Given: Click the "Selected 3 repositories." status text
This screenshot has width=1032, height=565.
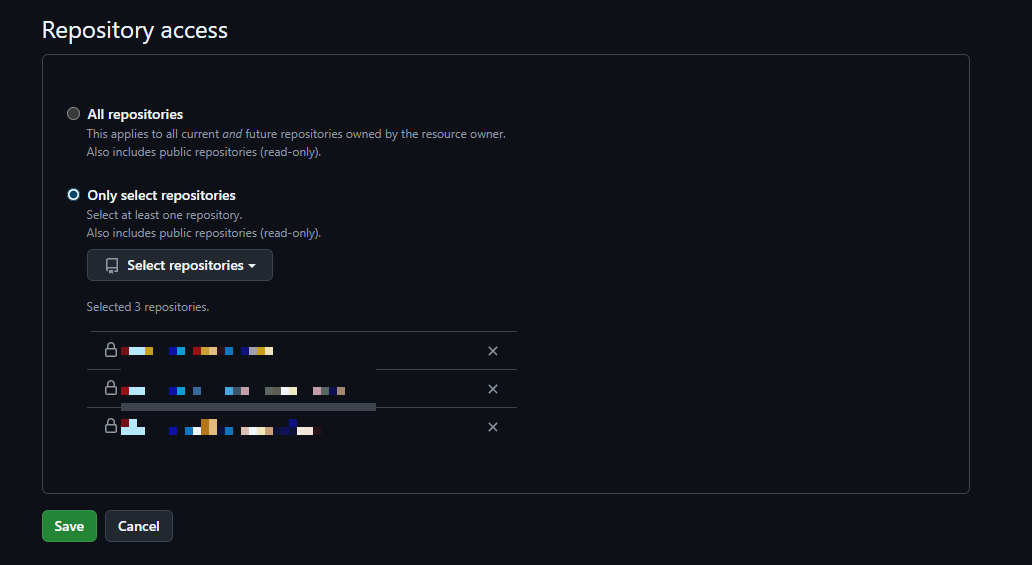Looking at the screenshot, I should [147, 307].
